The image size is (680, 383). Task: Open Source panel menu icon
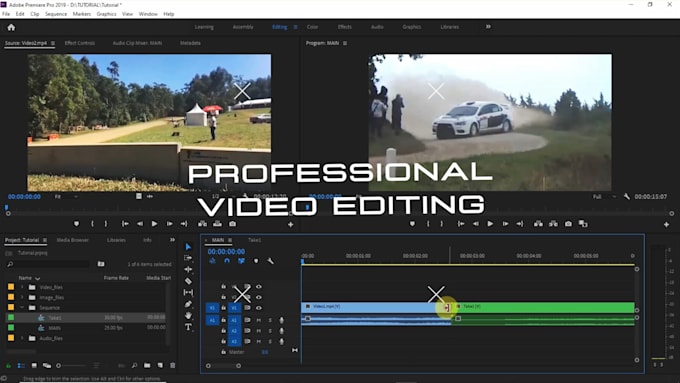[53, 43]
